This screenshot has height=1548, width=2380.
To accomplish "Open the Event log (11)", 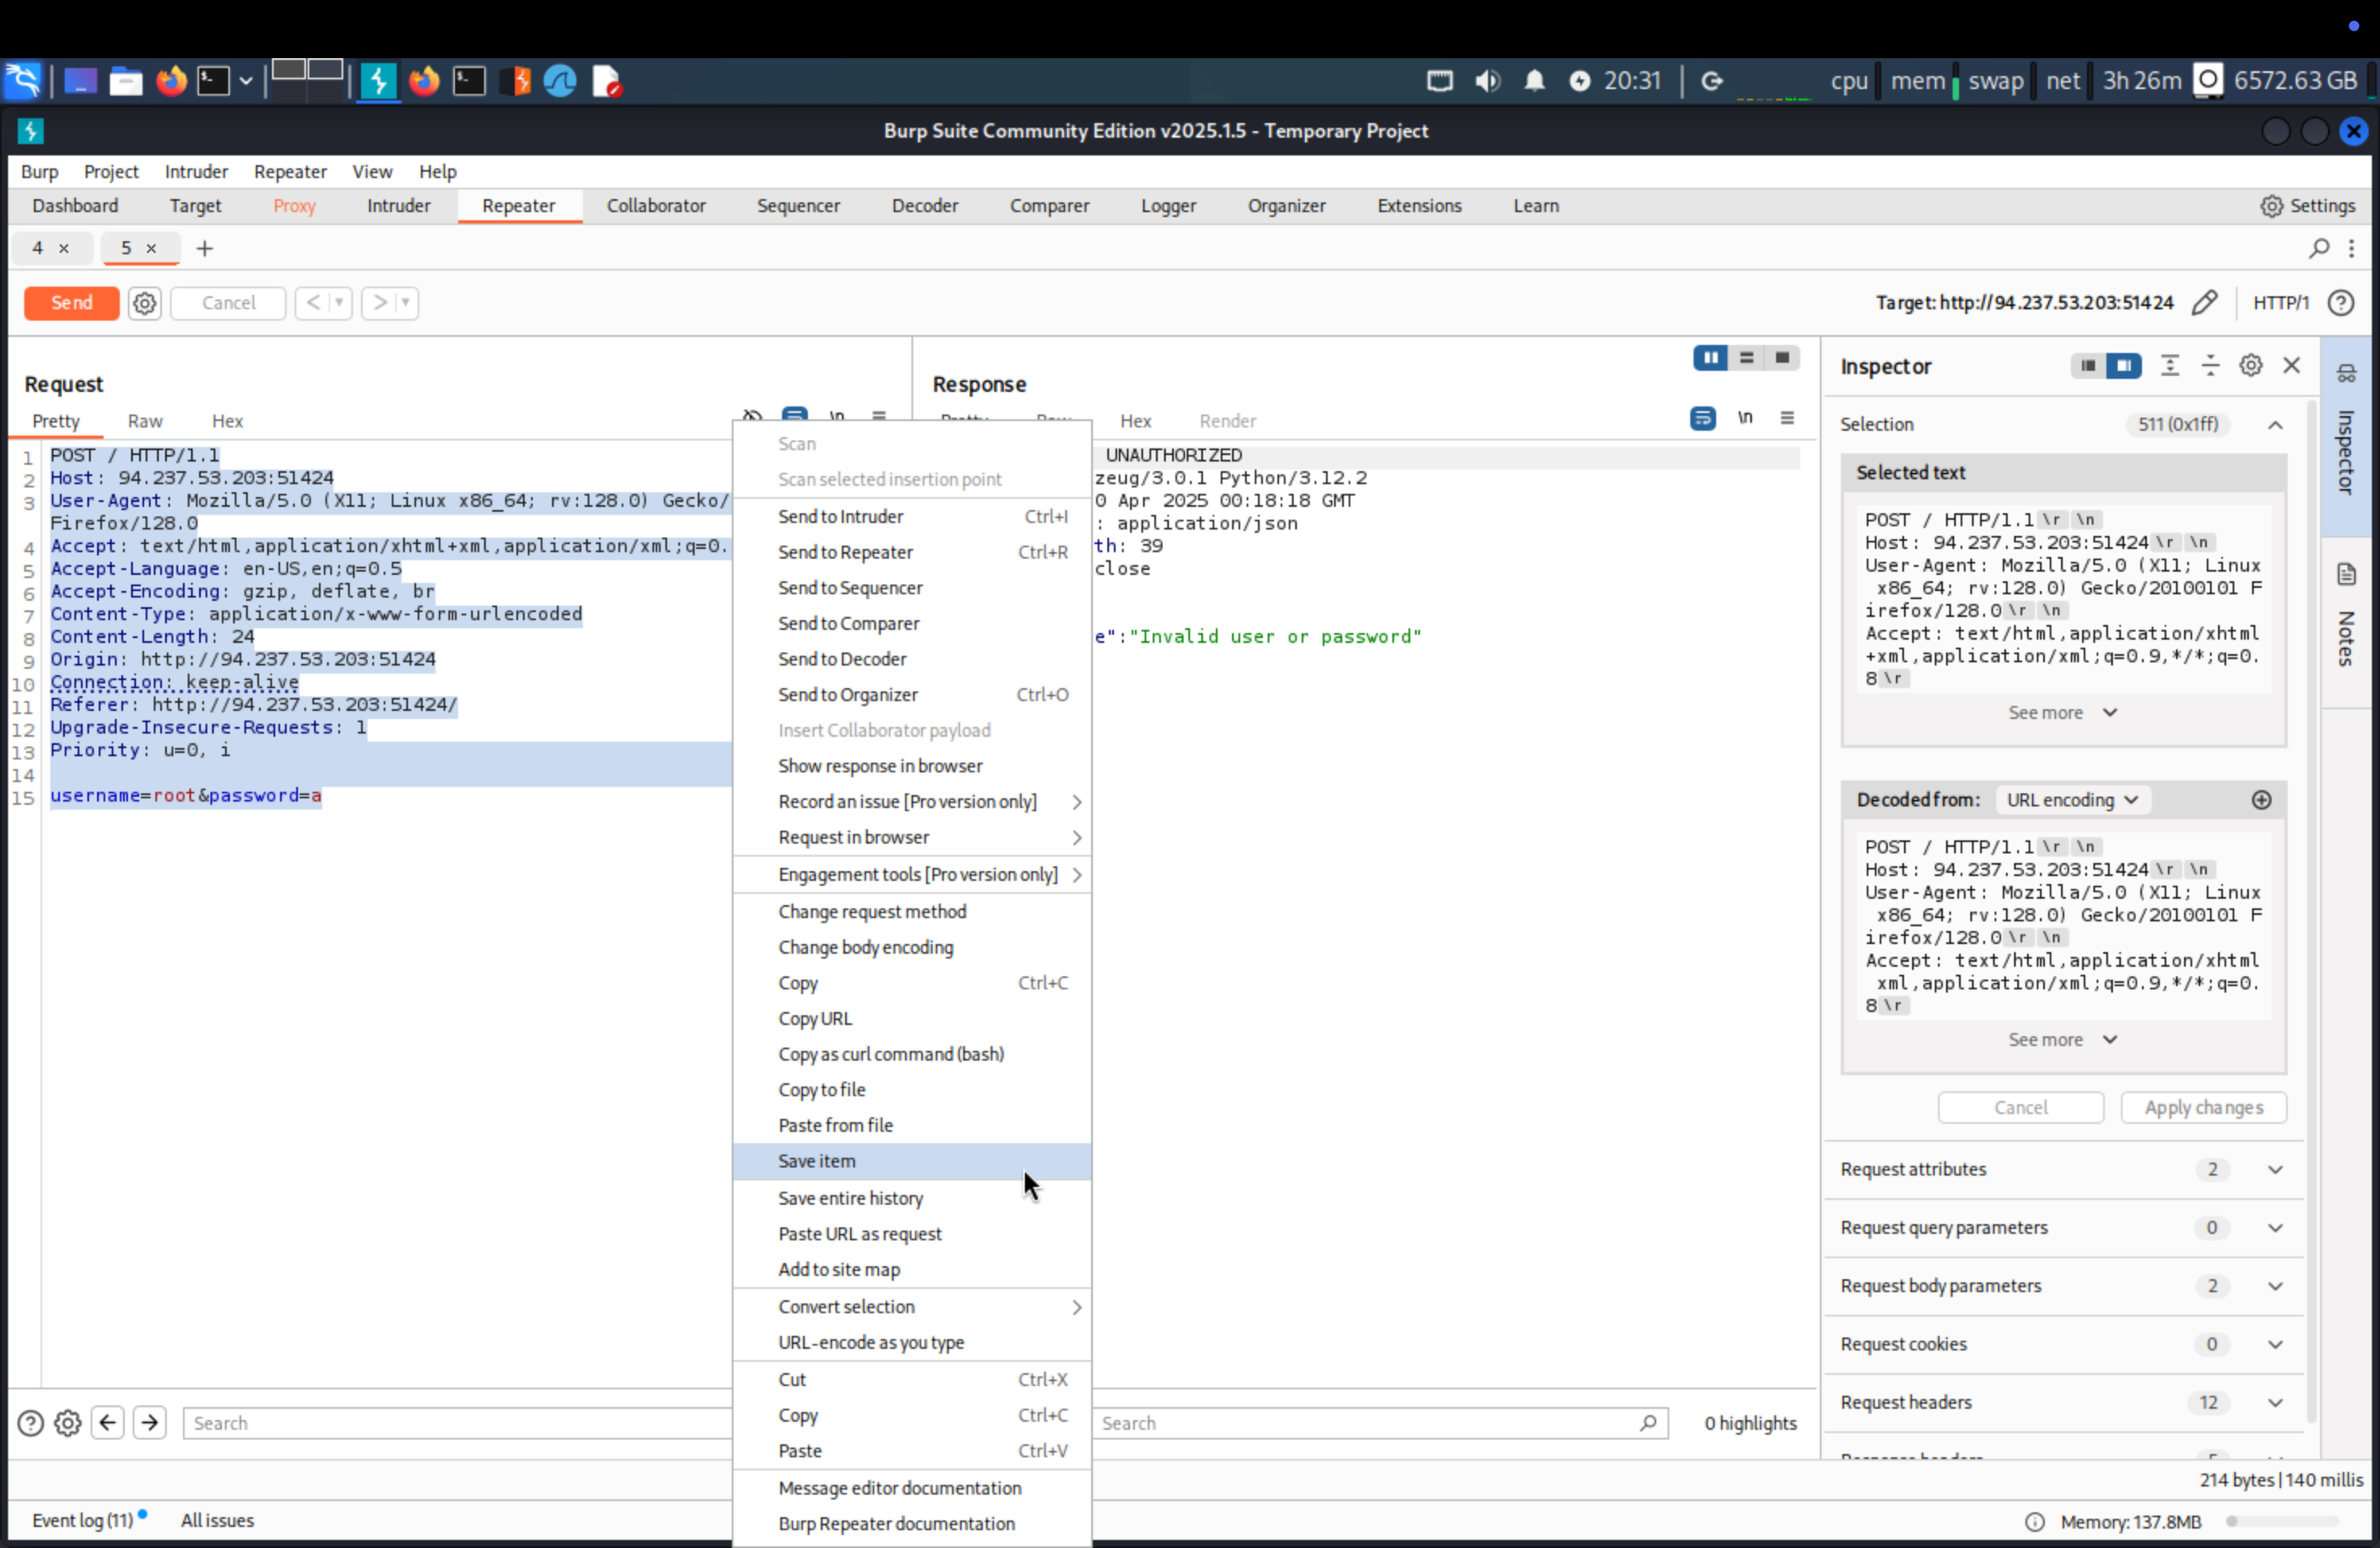I will [83, 1520].
